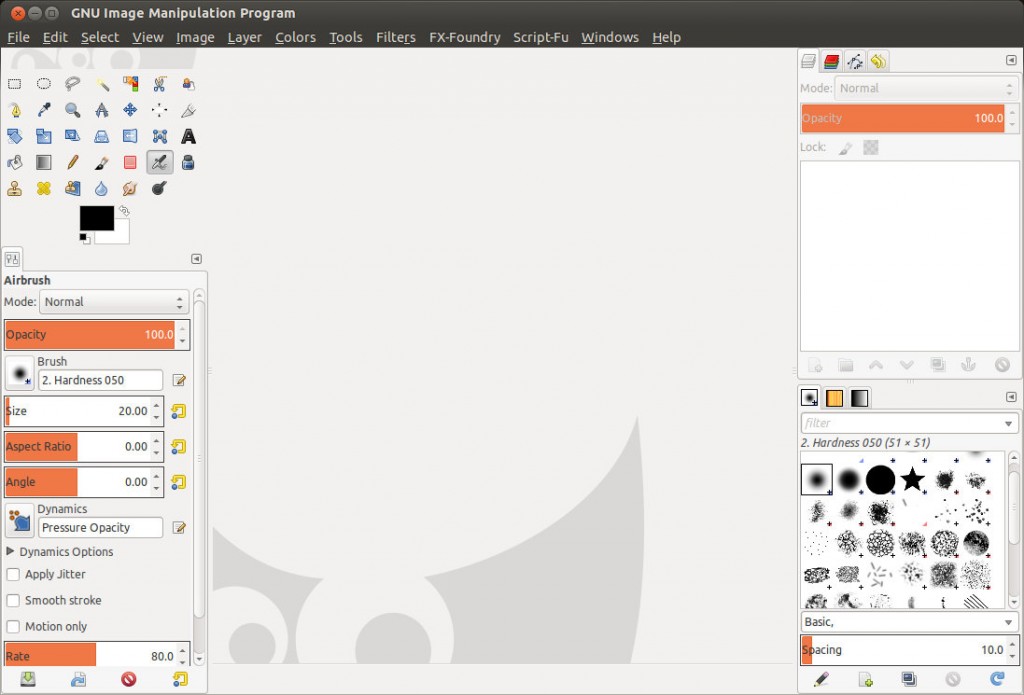
Task: Click the black foreground color swatch
Action: [97, 218]
